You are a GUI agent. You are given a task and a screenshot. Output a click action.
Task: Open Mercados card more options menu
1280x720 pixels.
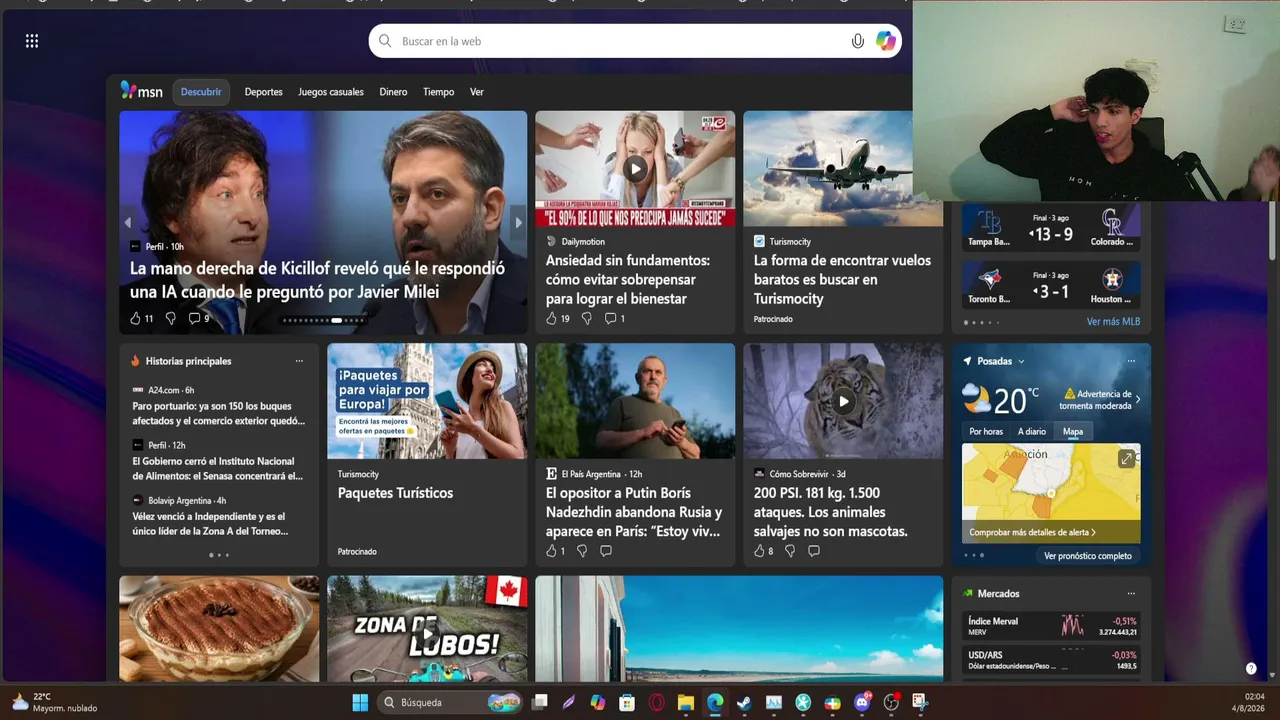click(x=1131, y=593)
